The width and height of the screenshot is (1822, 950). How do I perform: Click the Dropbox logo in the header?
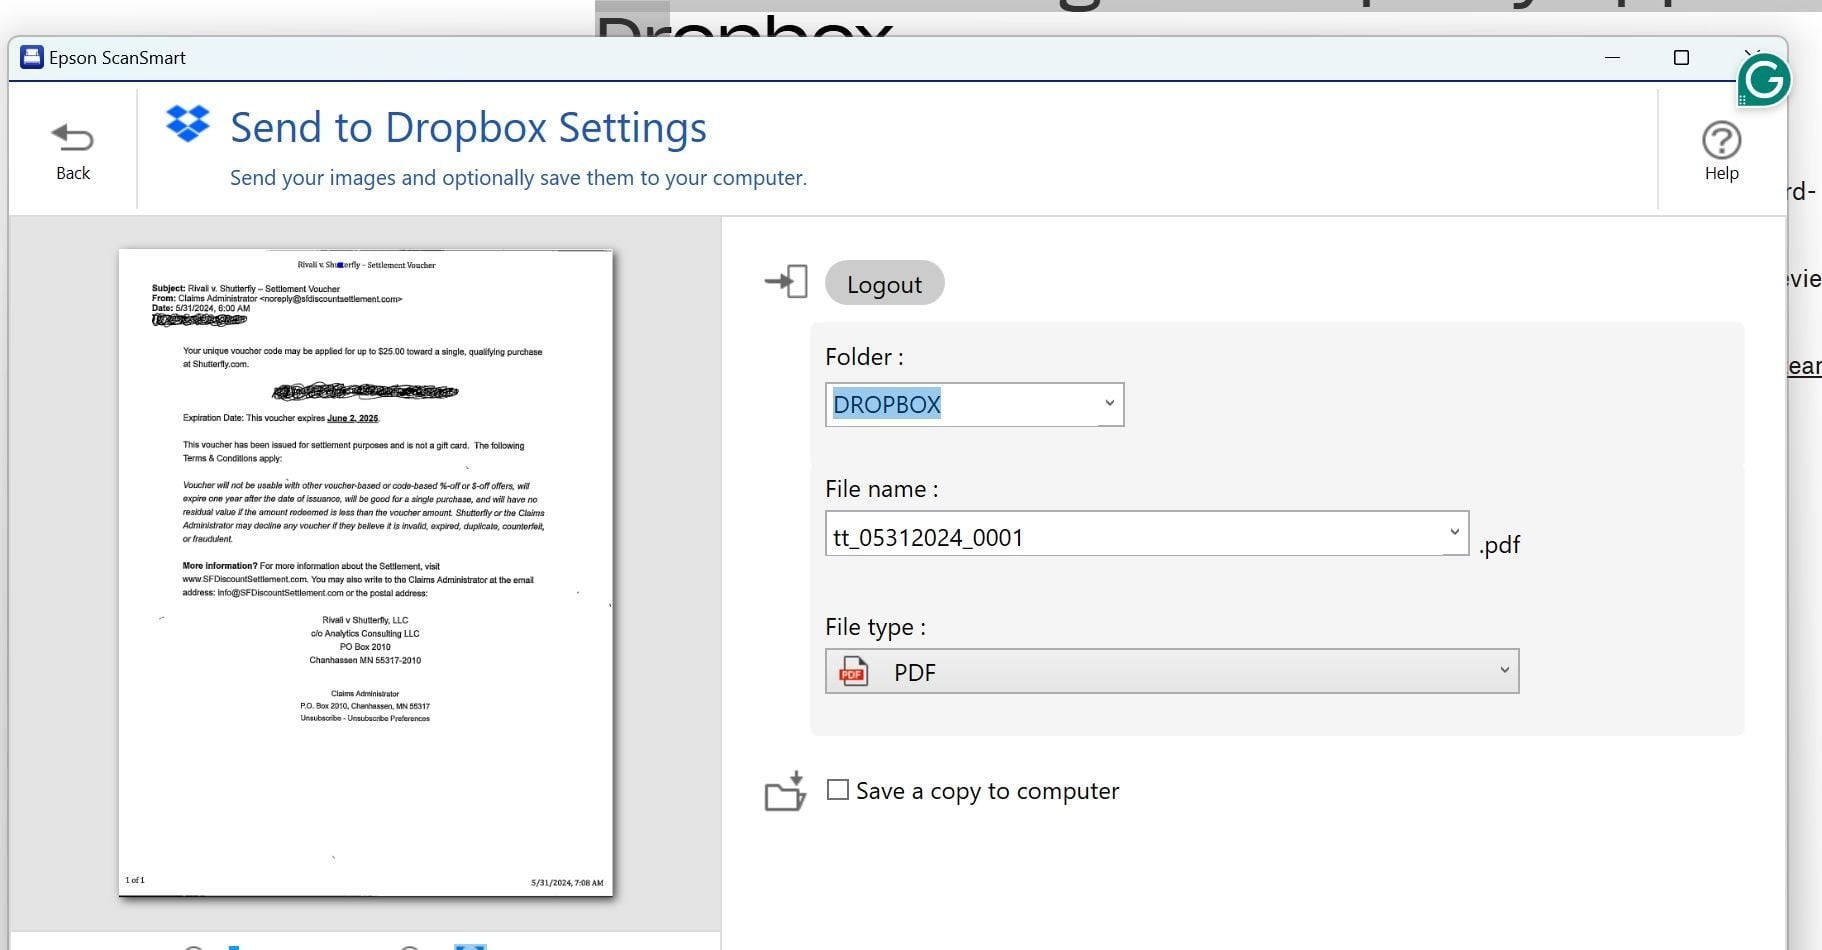pos(188,124)
